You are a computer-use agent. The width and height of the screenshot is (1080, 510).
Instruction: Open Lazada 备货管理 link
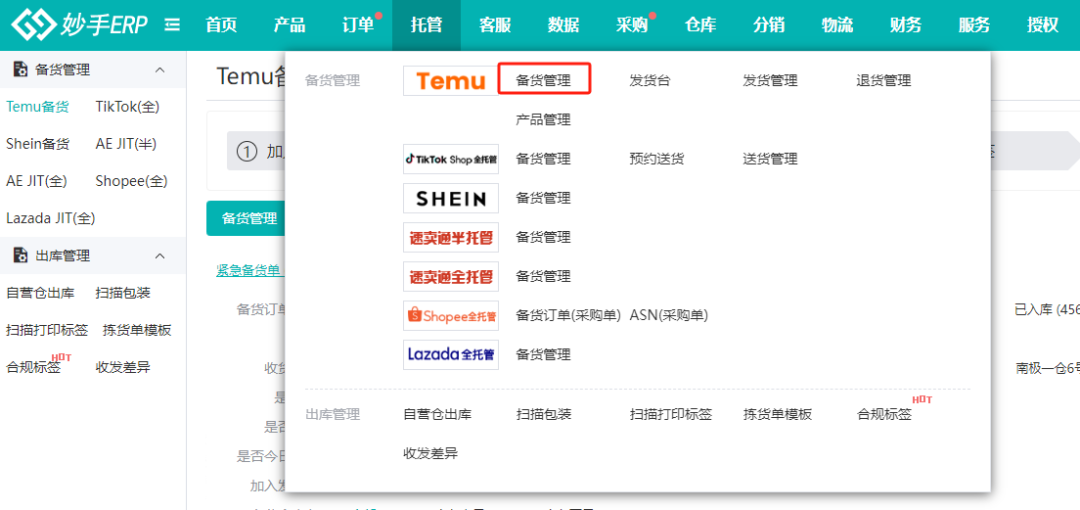pyautogui.click(x=543, y=355)
